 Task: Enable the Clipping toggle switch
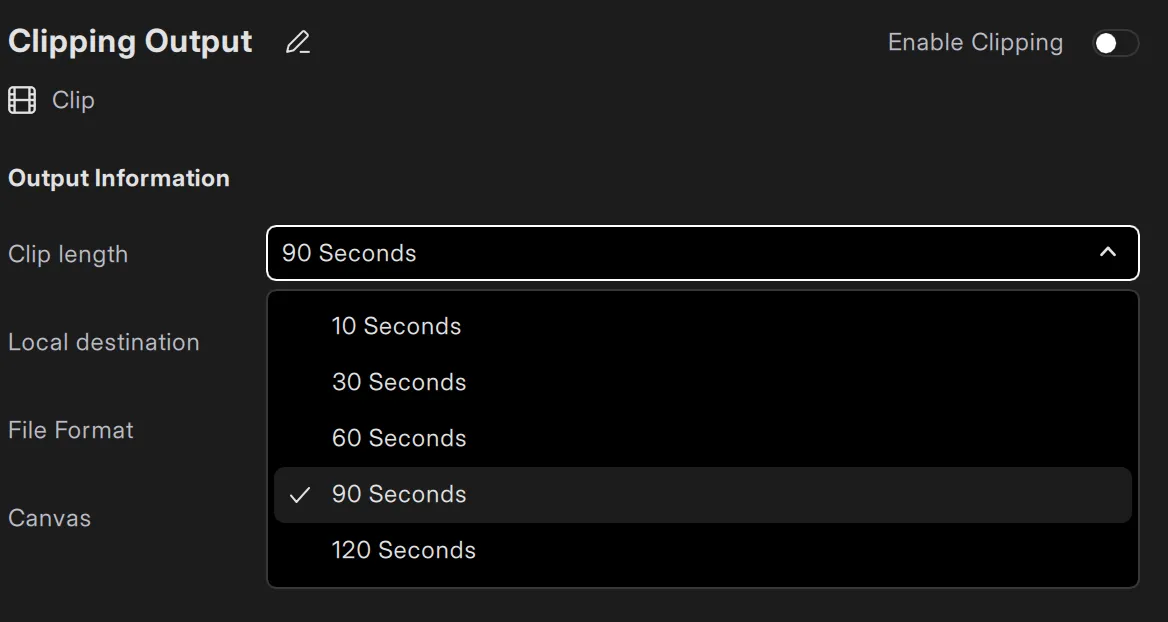pos(1115,43)
